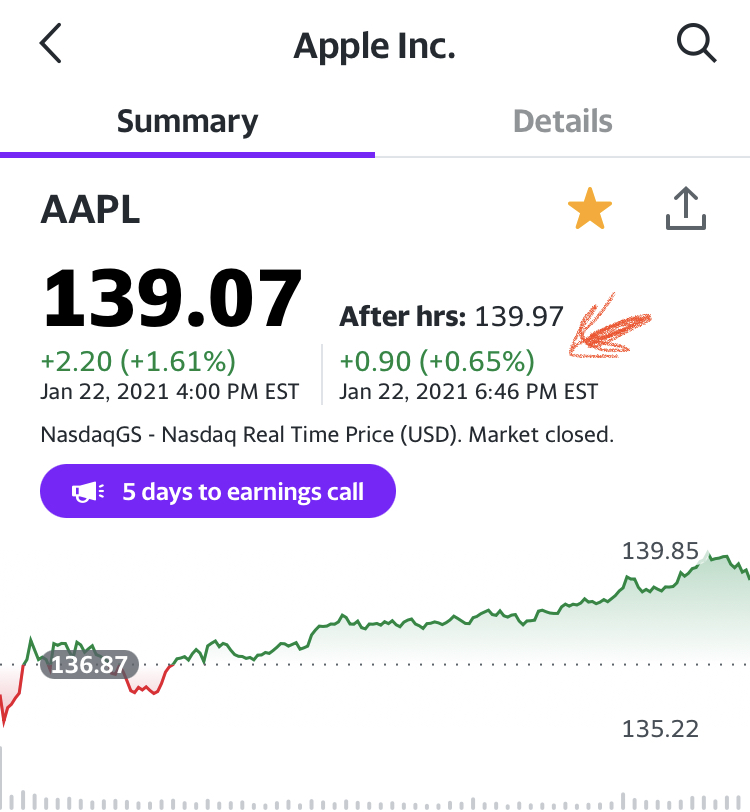Tap the 139.85 chart high label
Screen dimensions: 750x812
coord(659,551)
